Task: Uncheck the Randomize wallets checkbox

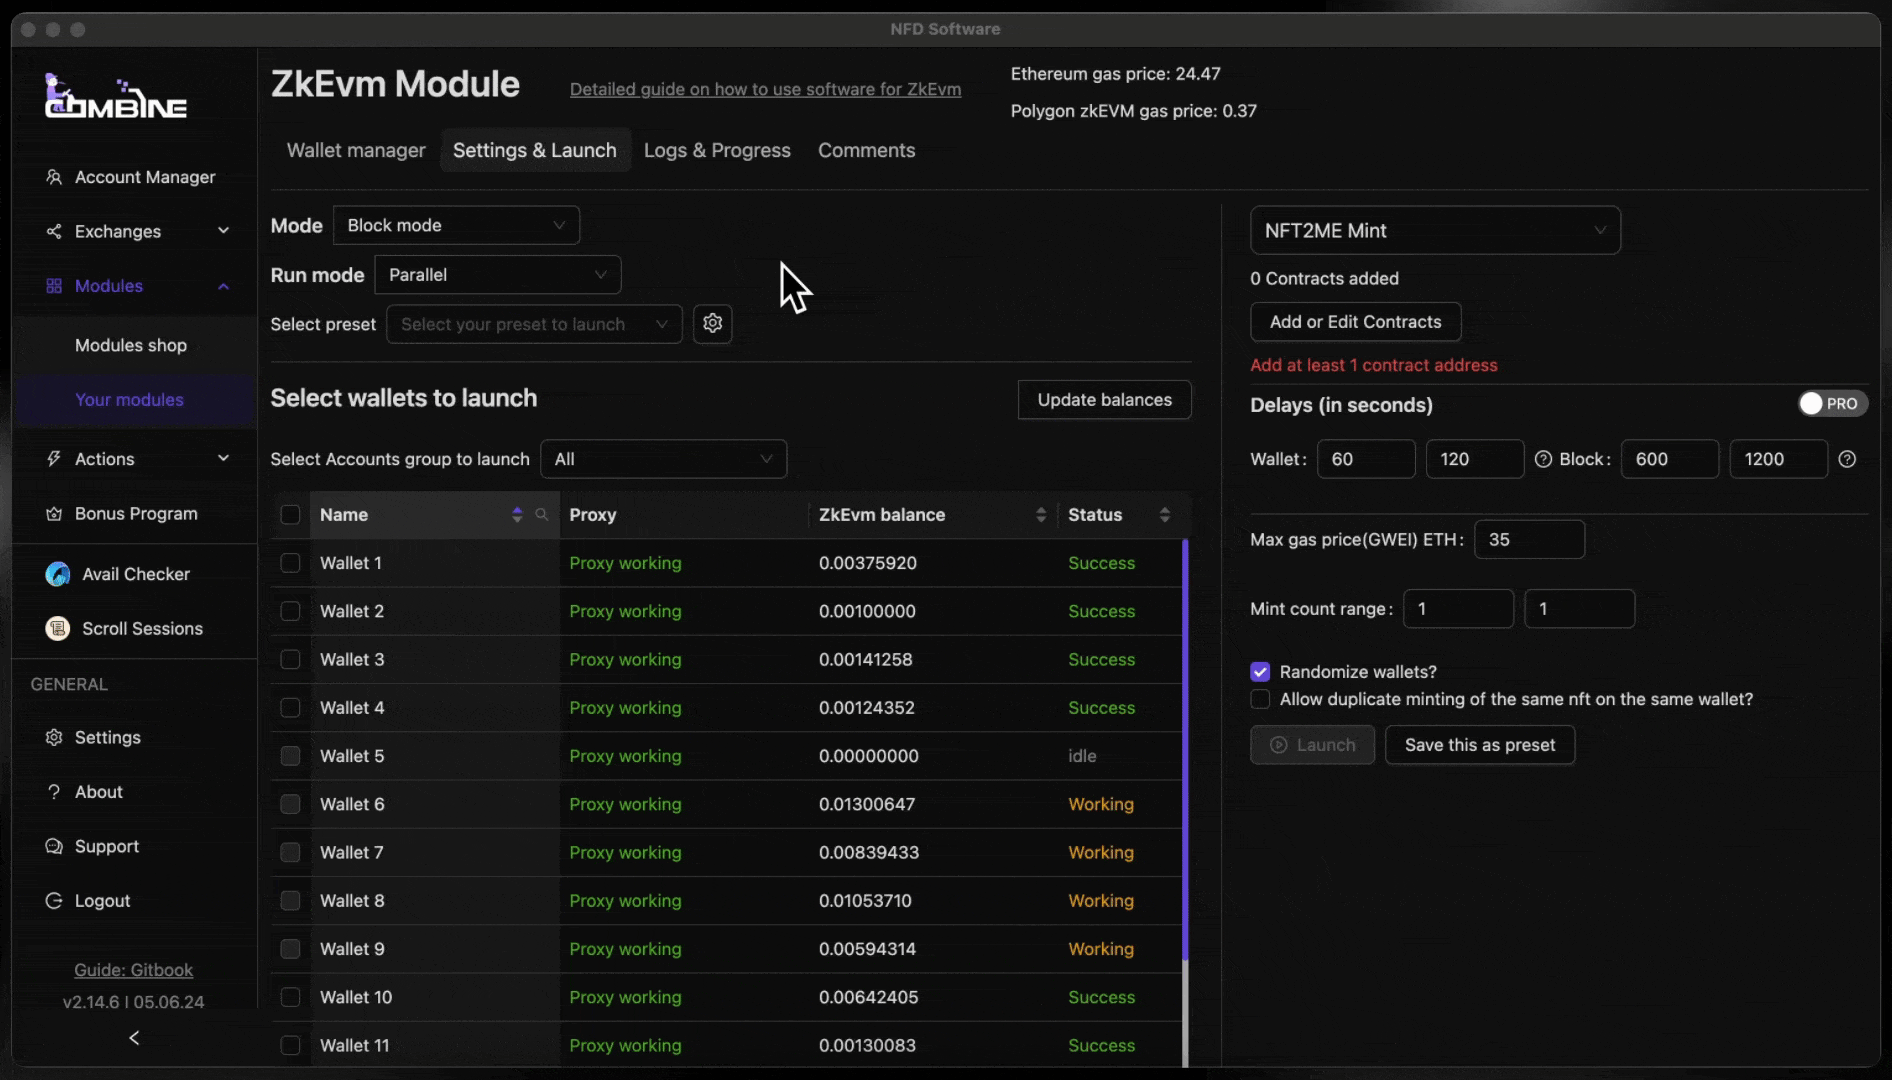Action: click(x=1260, y=672)
